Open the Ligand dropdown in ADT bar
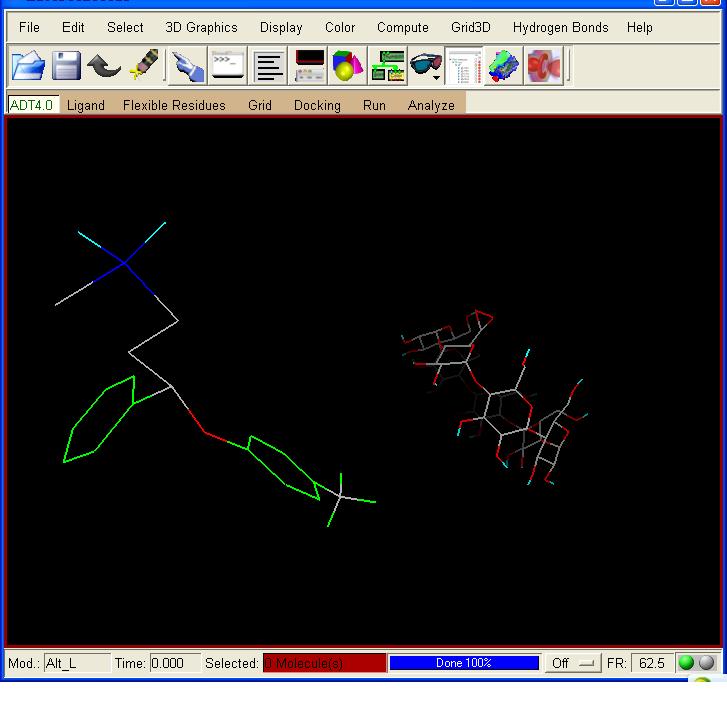Viewport: 727px width, 703px height. (x=86, y=105)
